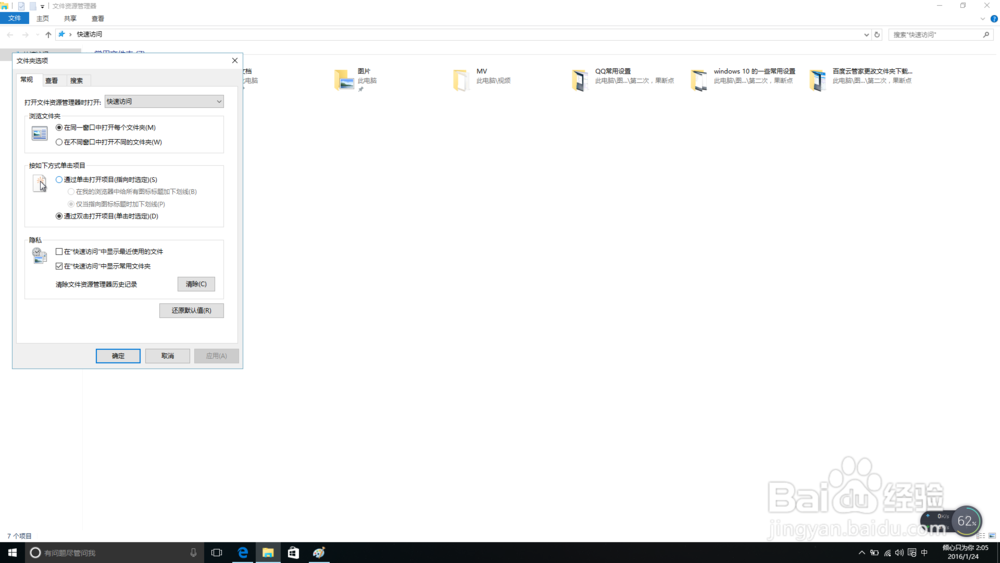Image resolution: width=1000 pixels, height=563 pixels.
Task: Switch to 查看 tab in folder options
Action: 52,80
